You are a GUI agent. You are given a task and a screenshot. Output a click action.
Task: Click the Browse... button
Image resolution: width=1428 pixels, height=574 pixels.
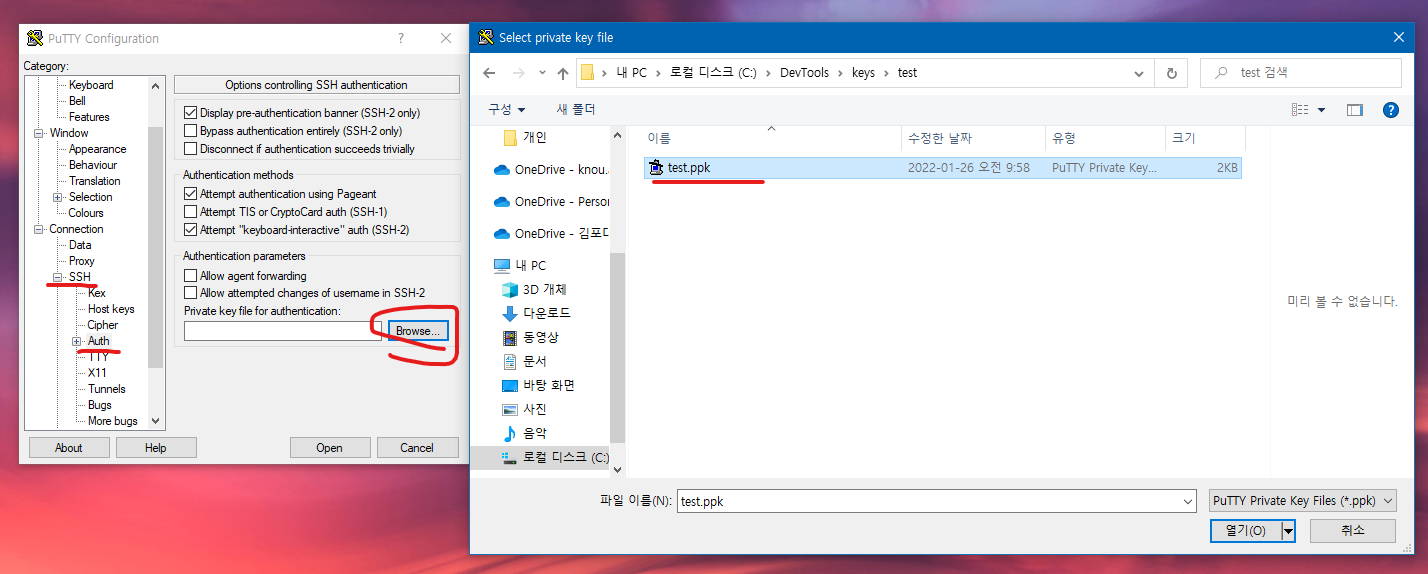click(x=418, y=331)
